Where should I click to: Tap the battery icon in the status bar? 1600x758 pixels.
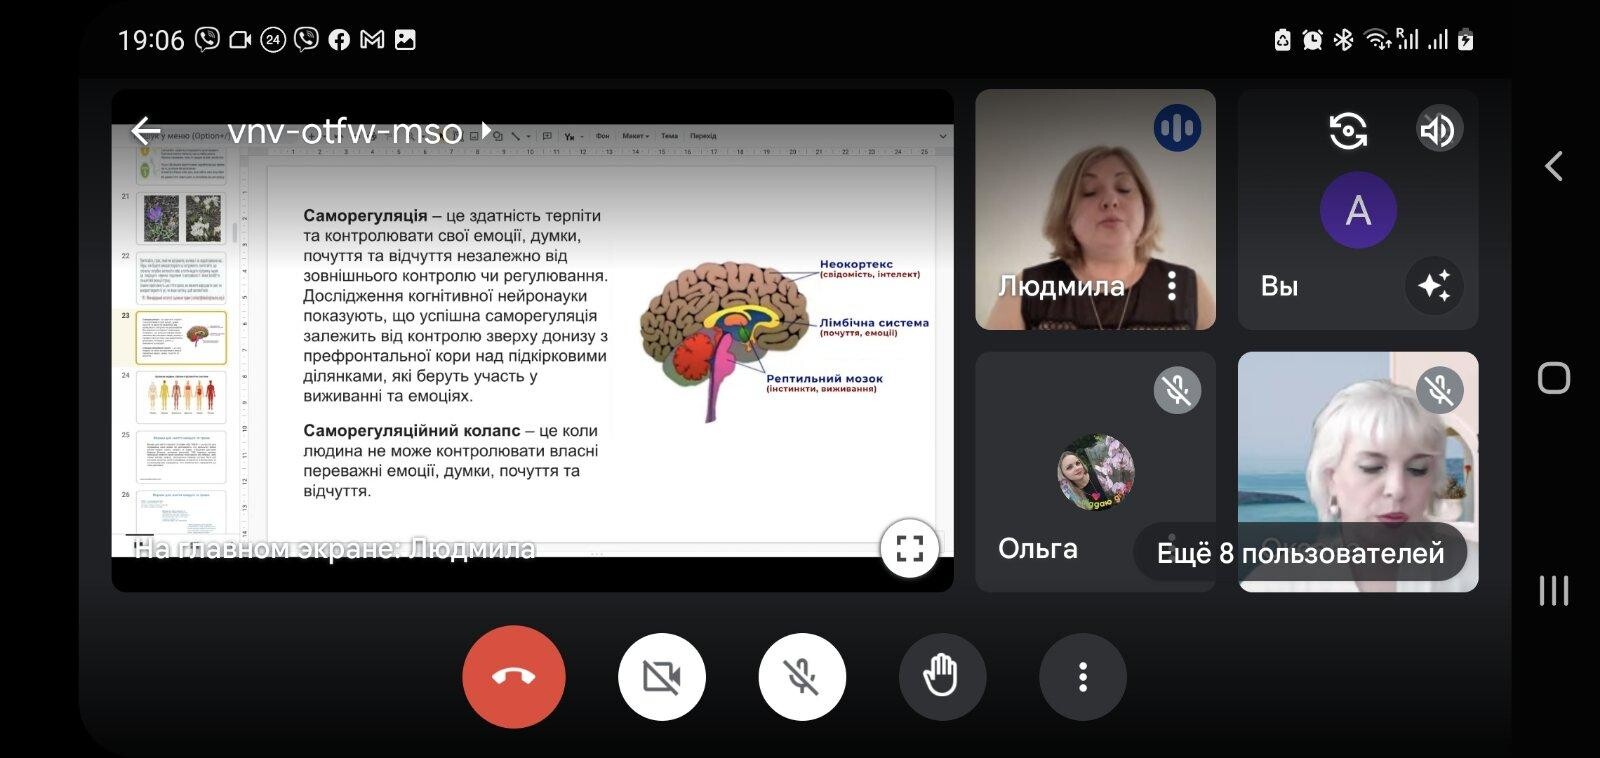pos(1466,40)
